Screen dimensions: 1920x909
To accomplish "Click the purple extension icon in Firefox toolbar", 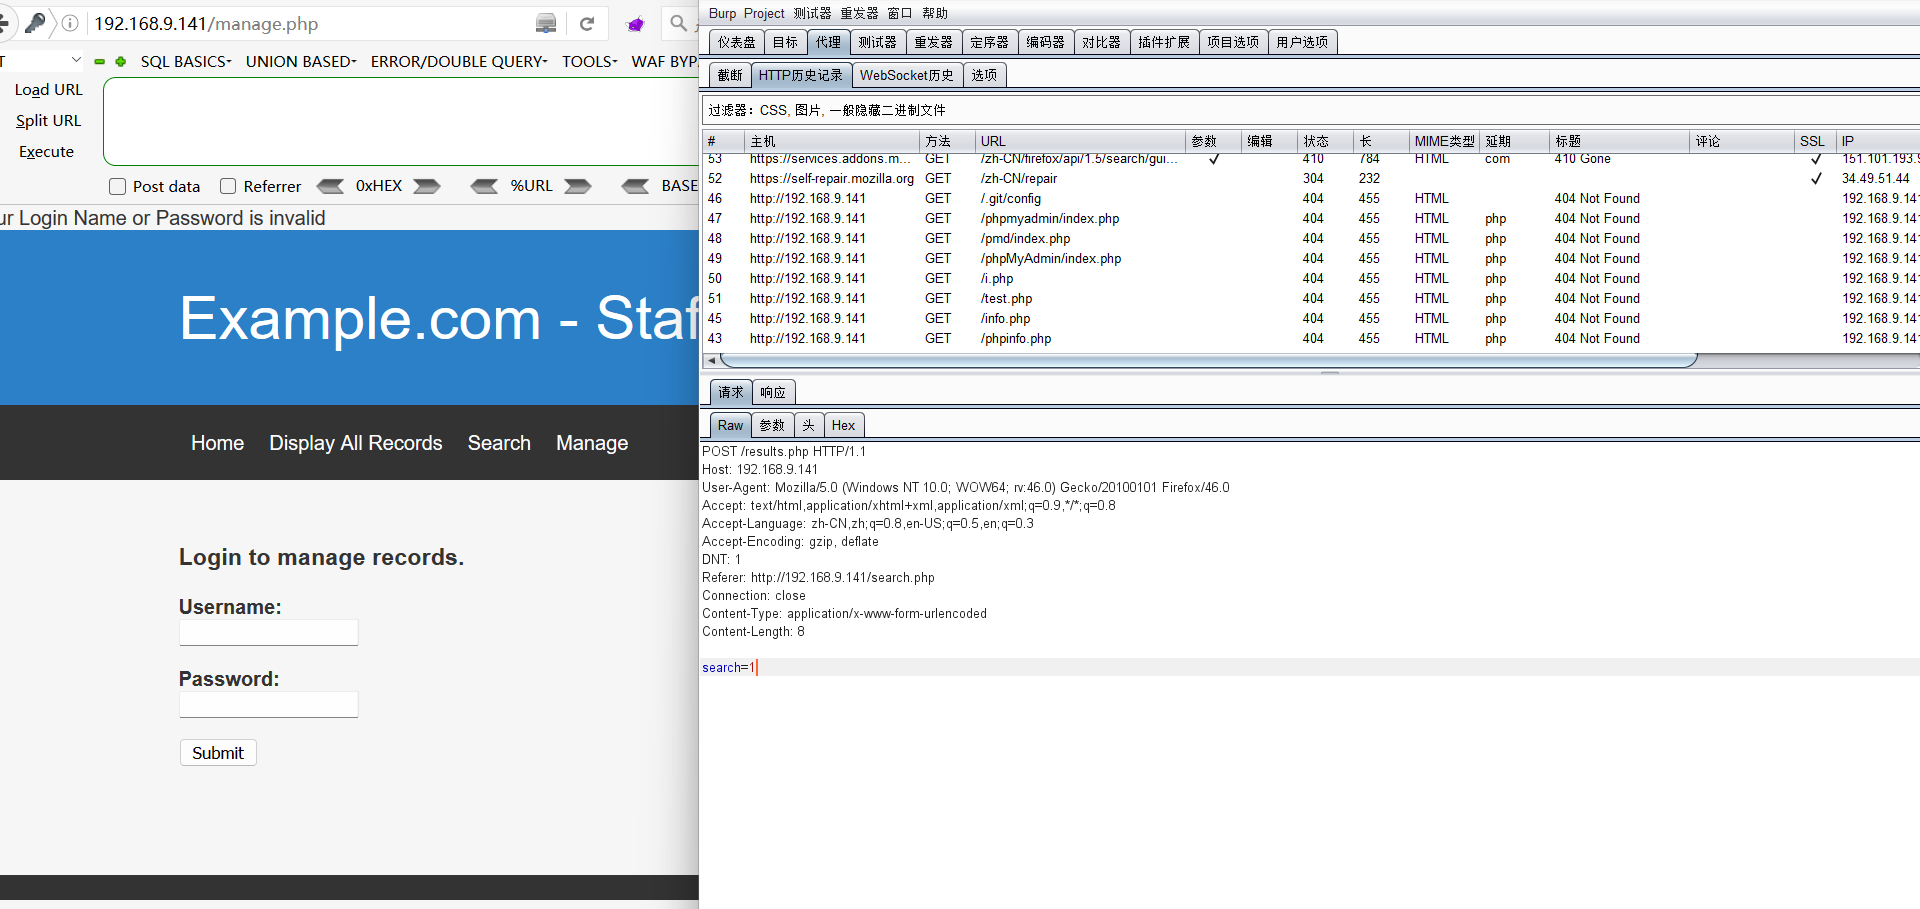I will (635, 24).
